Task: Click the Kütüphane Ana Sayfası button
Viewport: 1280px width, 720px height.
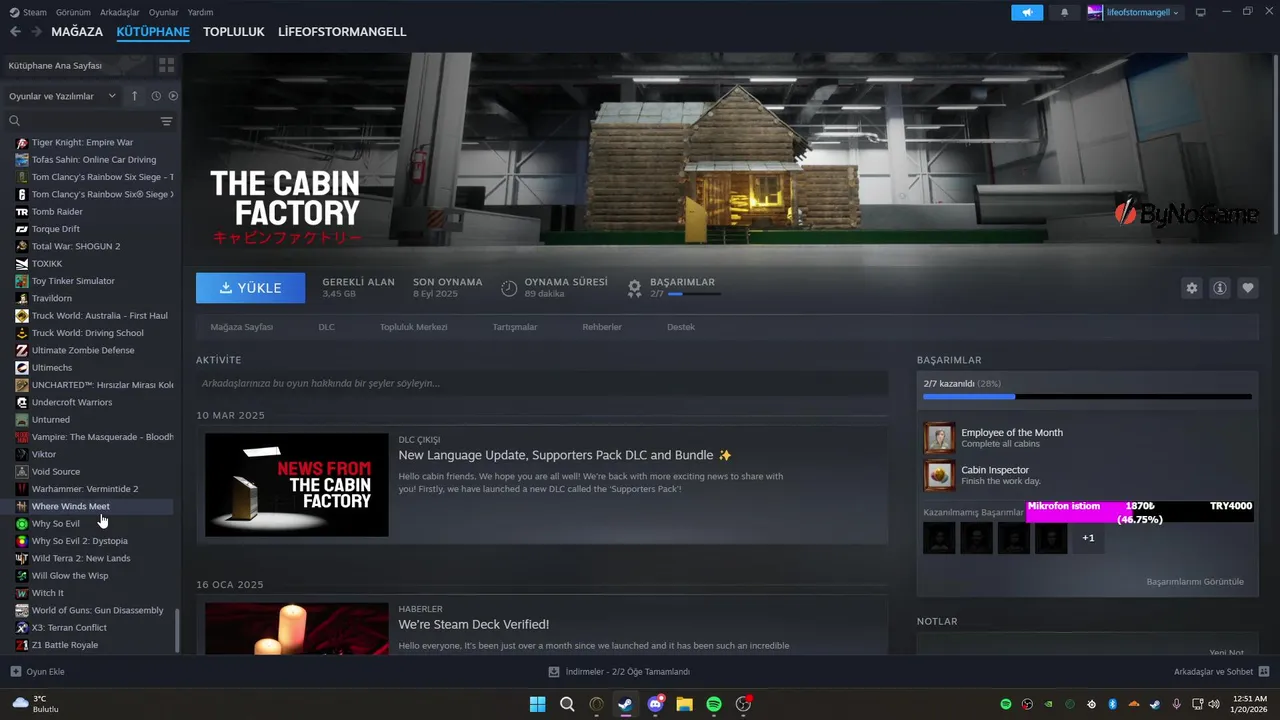Action: (x=76, y=65)
